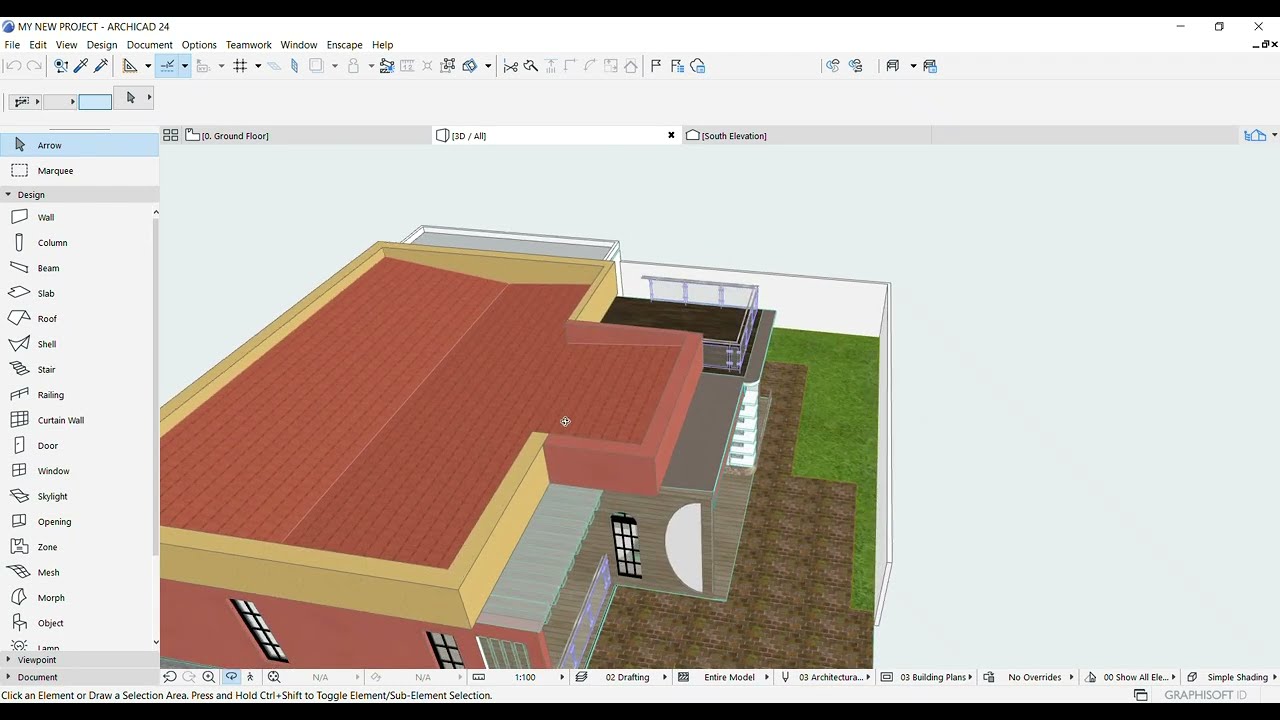The image size is (1280, 720).
Task: Open the Help menu
Action: point(382,45)
